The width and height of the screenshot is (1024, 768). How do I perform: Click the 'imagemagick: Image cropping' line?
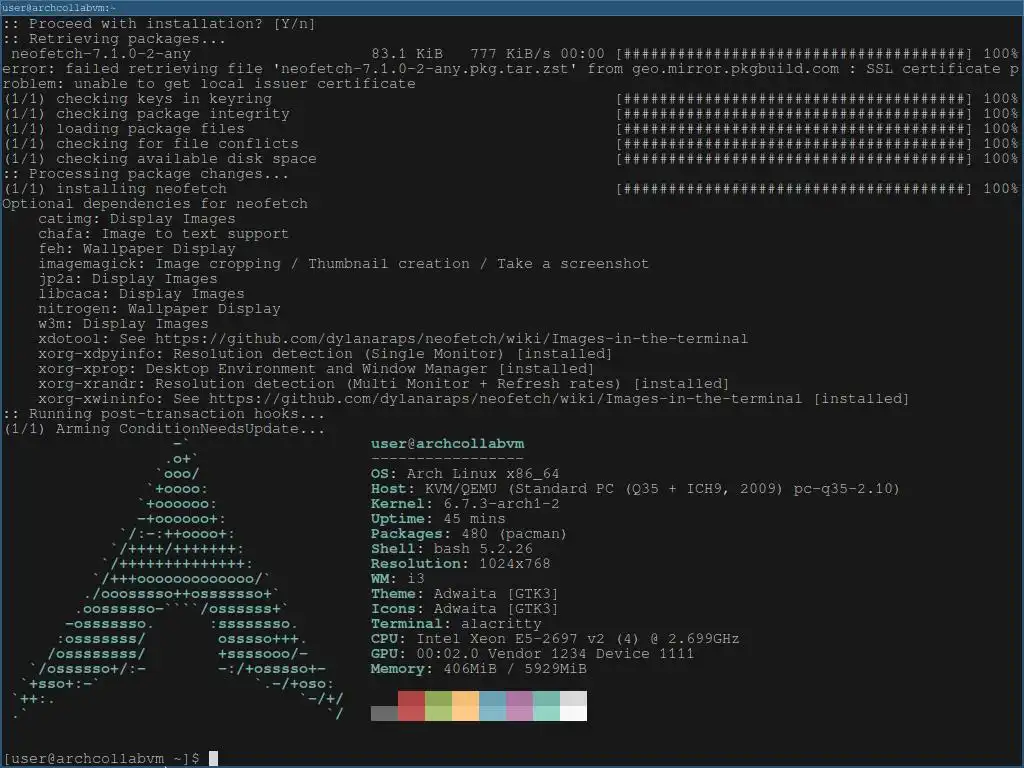pos(344,264)
